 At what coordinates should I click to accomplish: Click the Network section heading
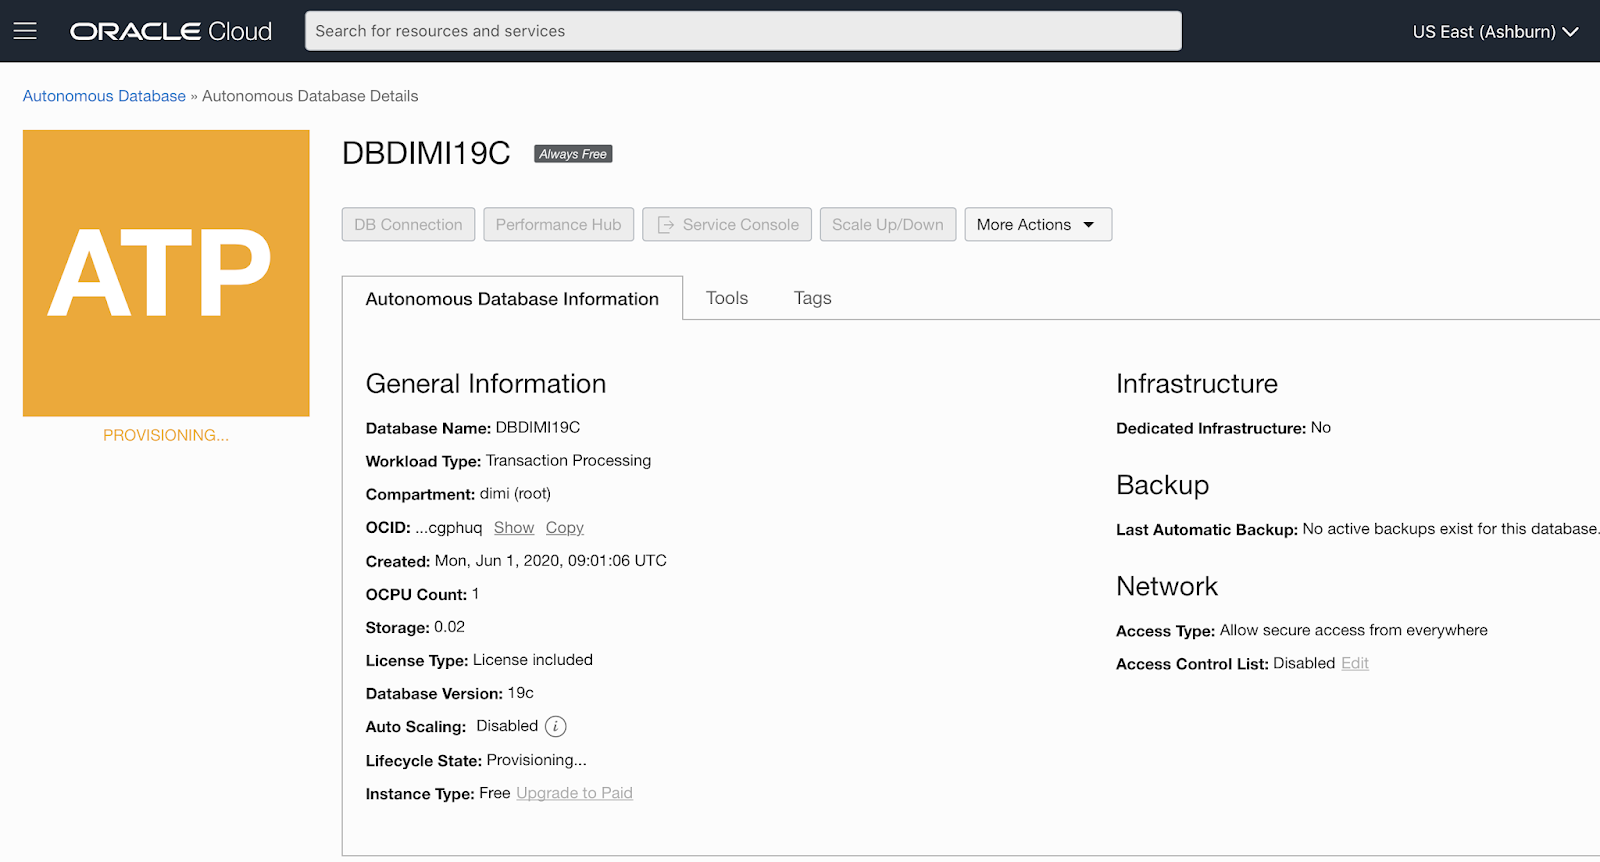pos(1167,586)
